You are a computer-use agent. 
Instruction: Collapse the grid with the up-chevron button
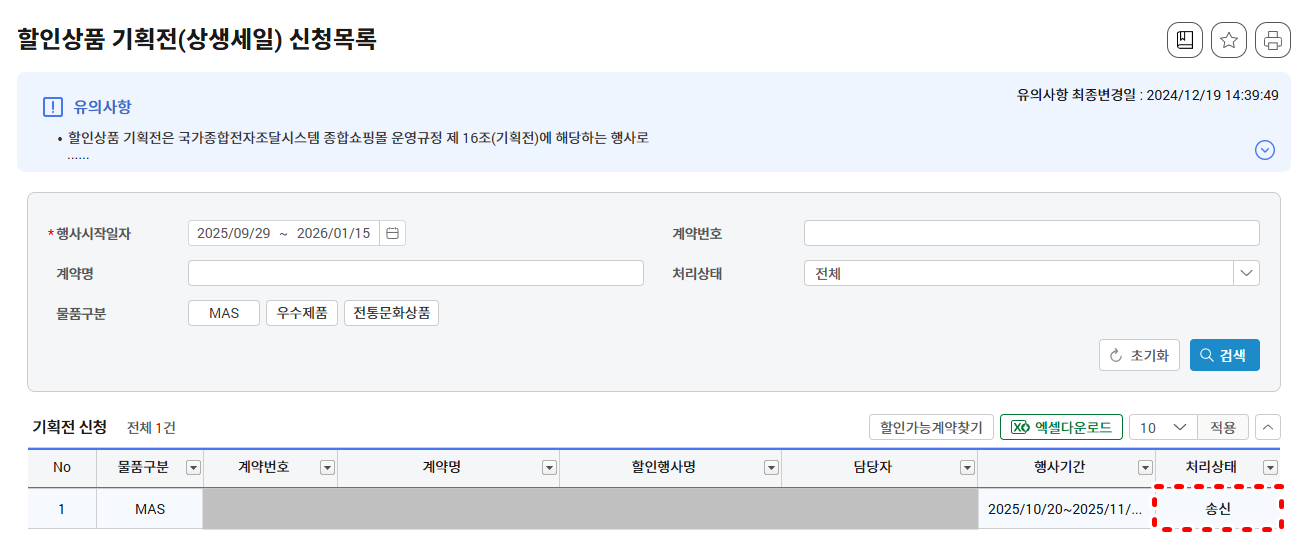click(x=1268, y=427)
